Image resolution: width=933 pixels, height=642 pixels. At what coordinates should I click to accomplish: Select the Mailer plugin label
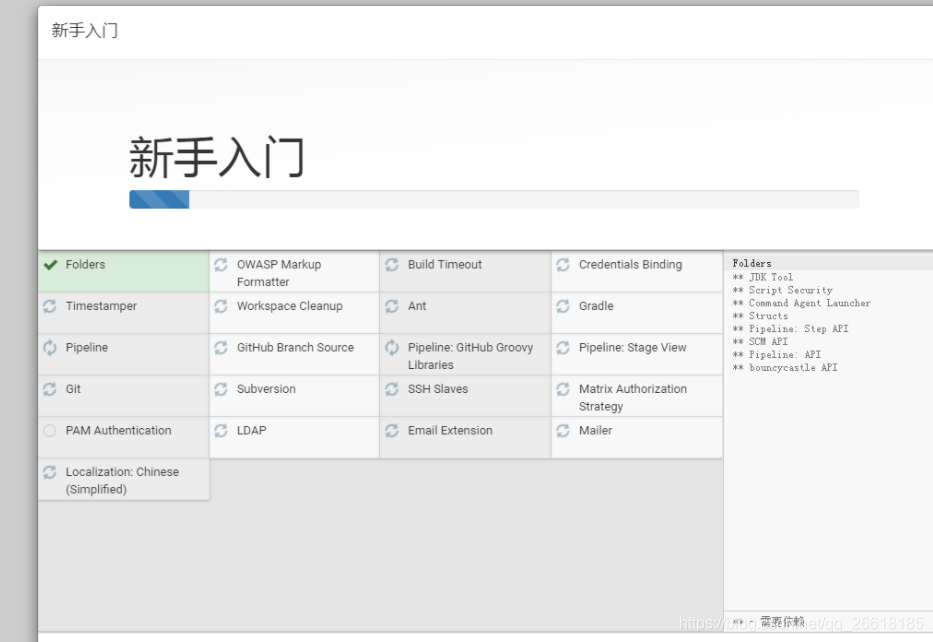tap(595, 430)
